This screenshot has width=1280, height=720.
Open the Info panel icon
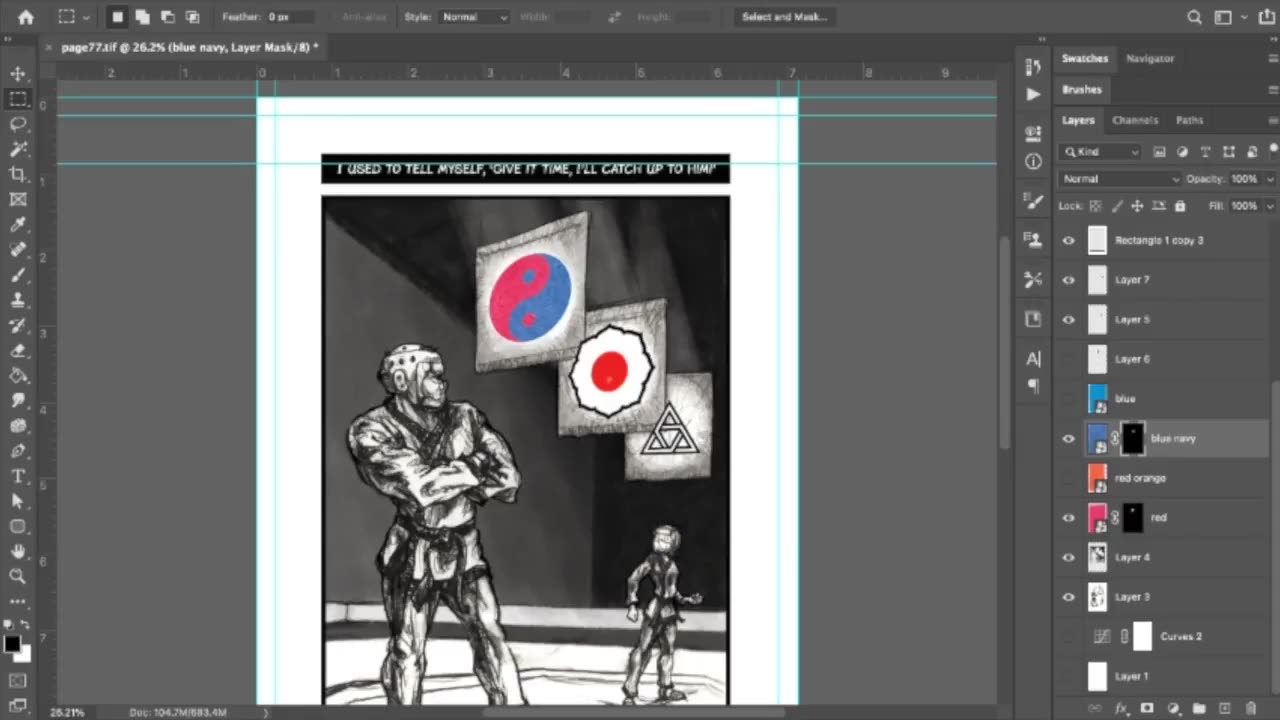tap(1033, 161)
